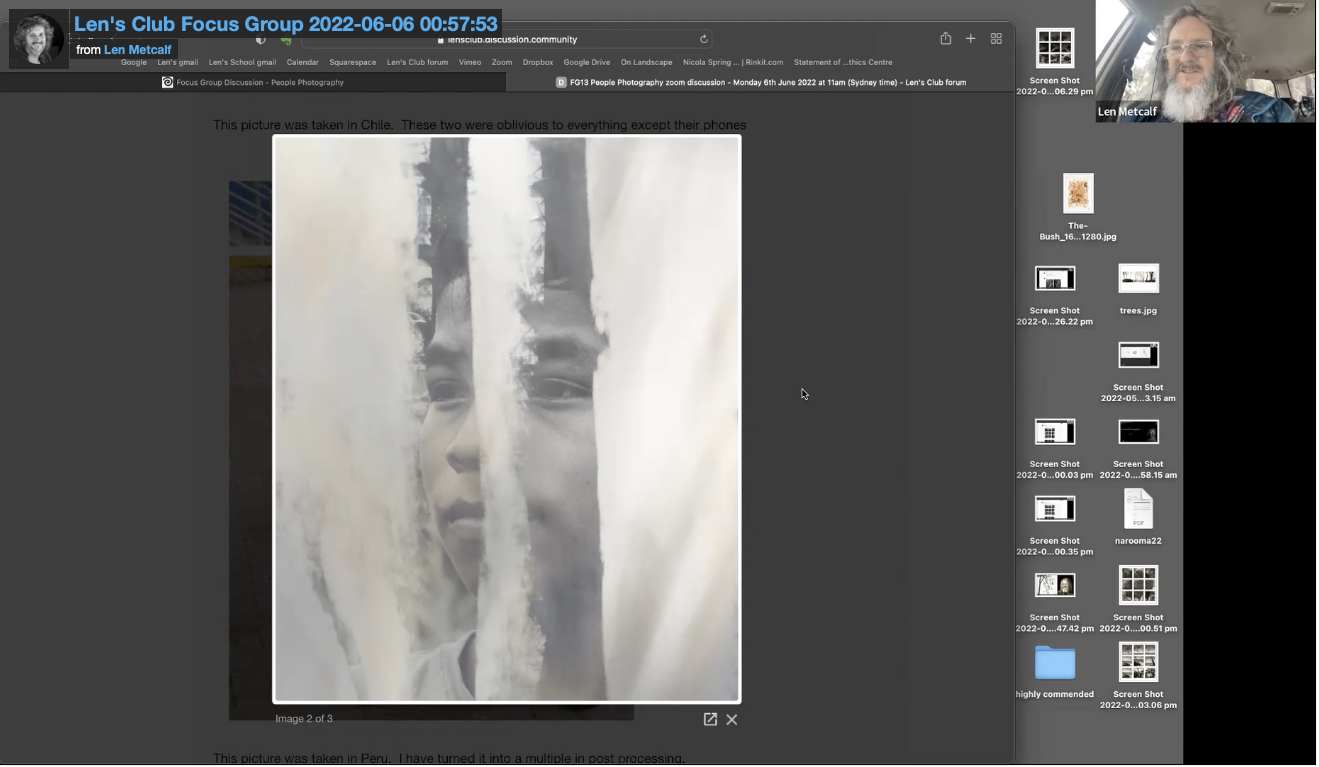1319x767 pixels.
Task: Switch to FG13 People Photography zoom discussion tab
Action: pyautogui.click(x=761, y=82)
